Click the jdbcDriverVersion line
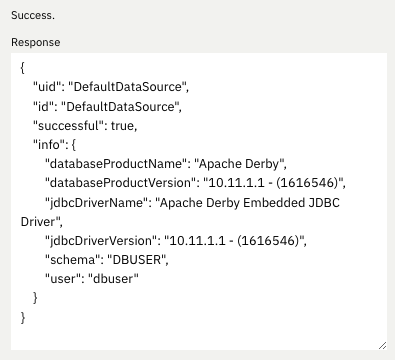Screen dimensions: 395x360 tap(176, 240)
